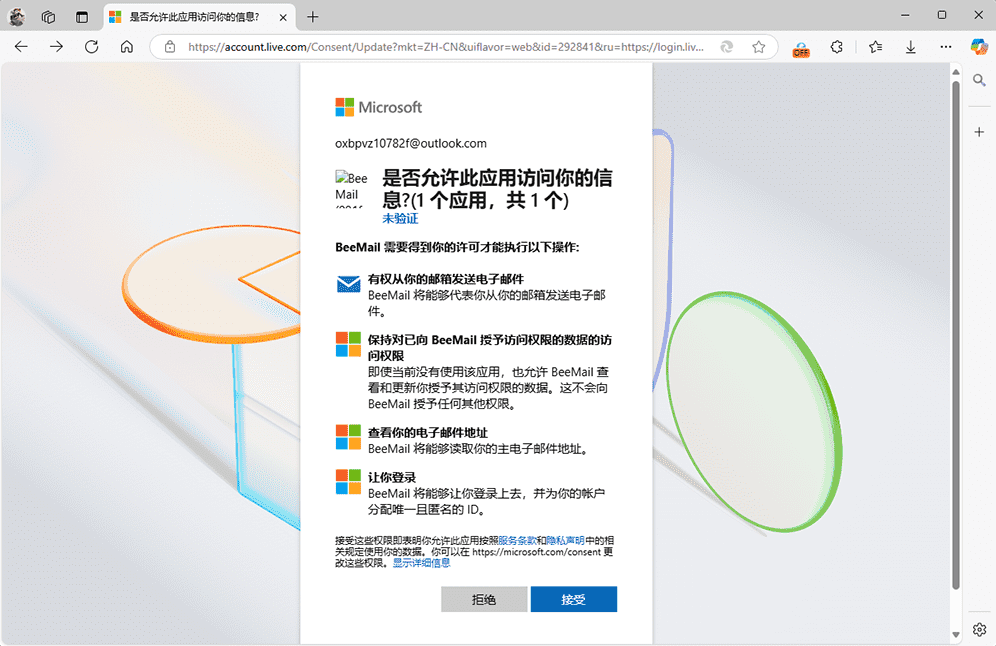The height and width of the screenshot is (646, 996).
Task: Click the 显示详细信息 link
Action: click(421, 563)
